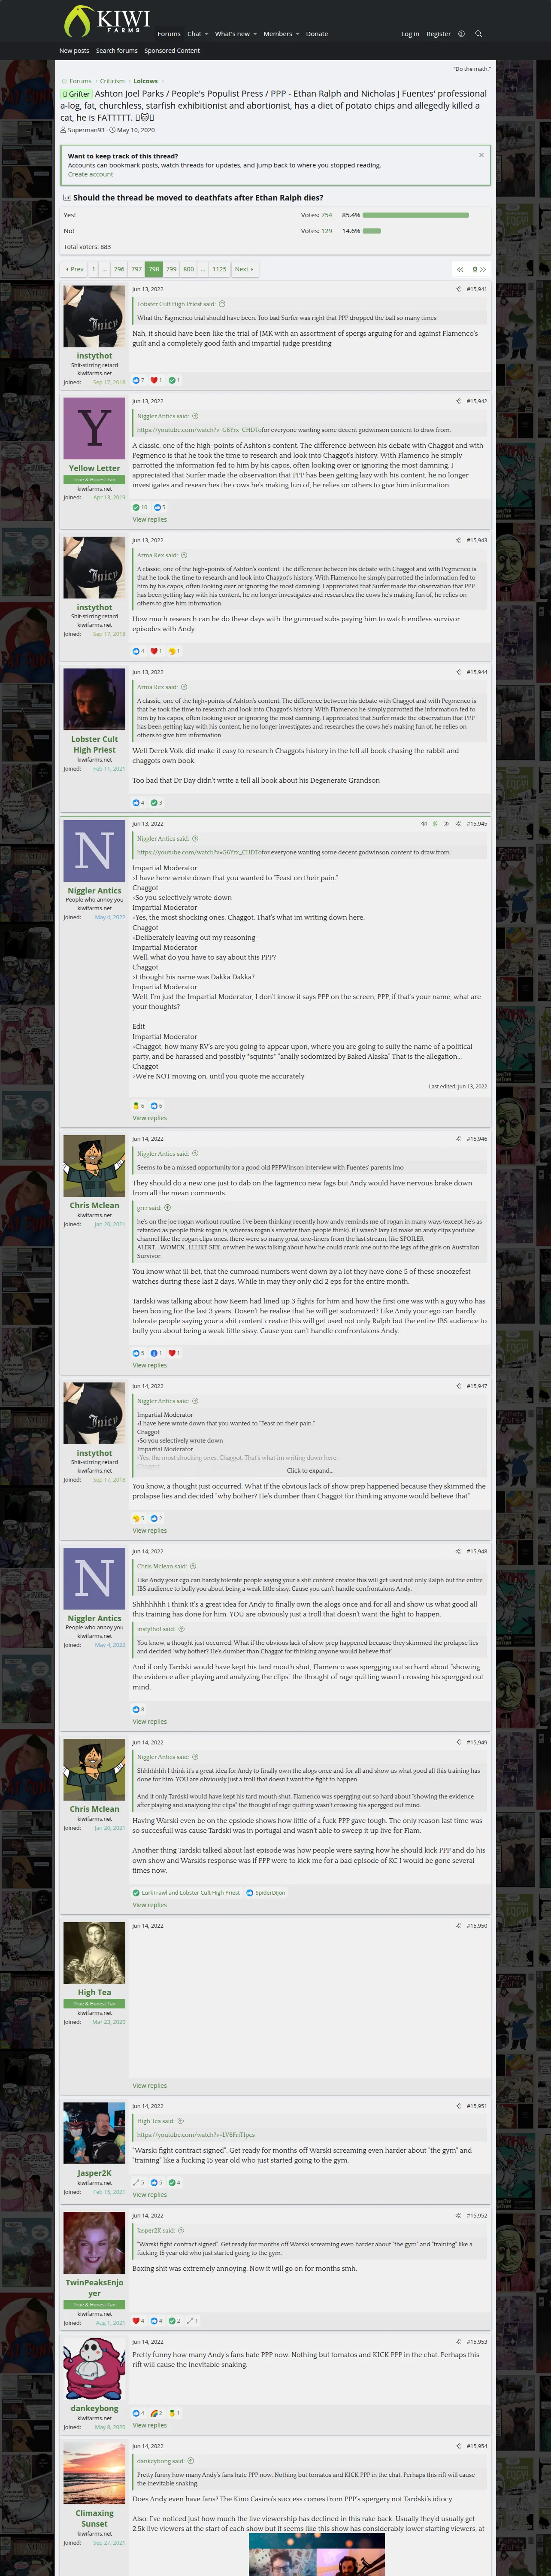
Task: Share post #15,950 using its icon
Action: click(x=458, y=1925)
